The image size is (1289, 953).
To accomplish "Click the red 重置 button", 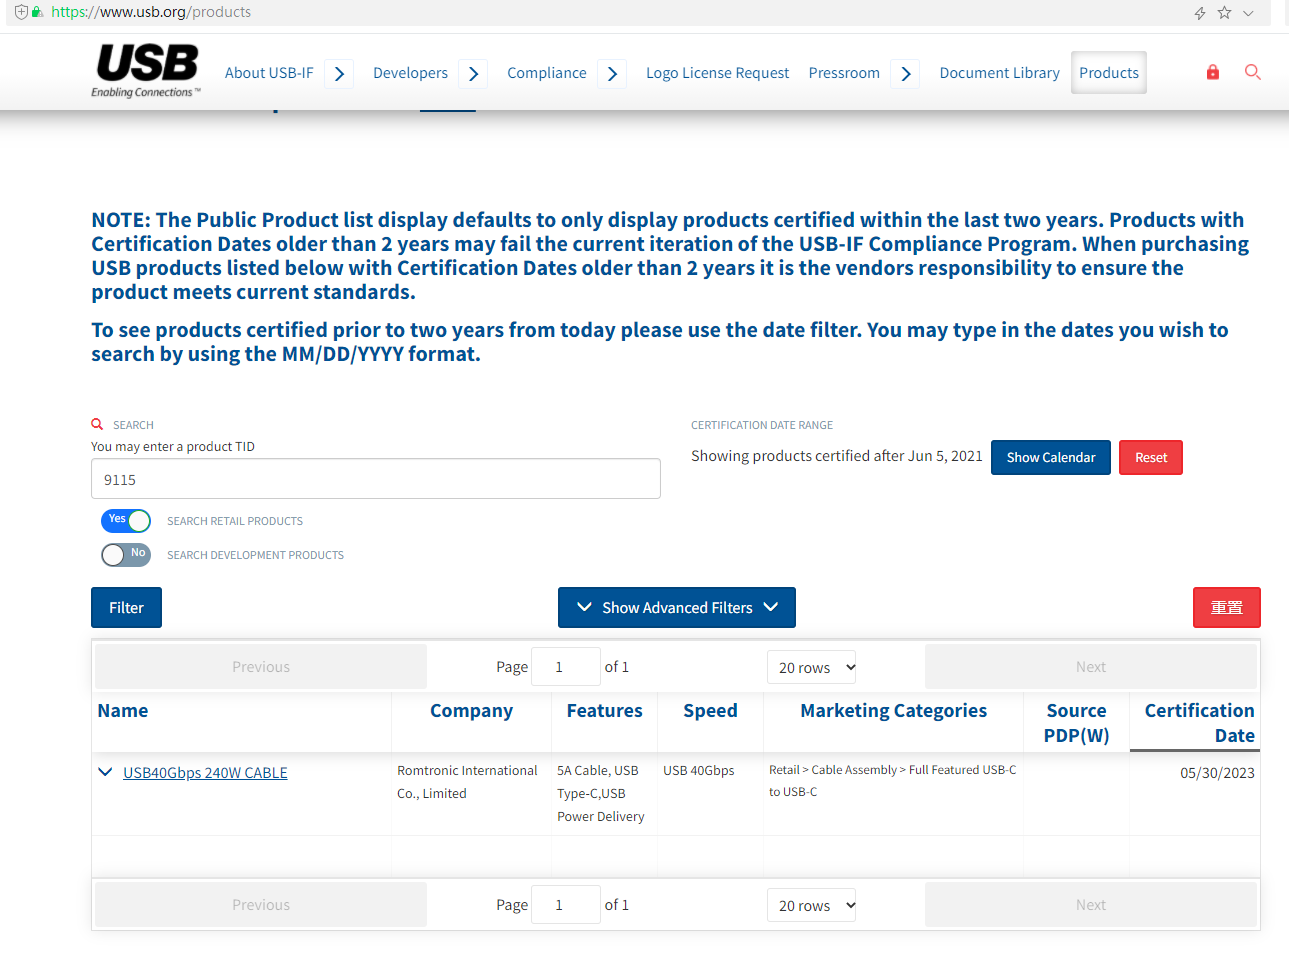I will [x=1227, y=608].
